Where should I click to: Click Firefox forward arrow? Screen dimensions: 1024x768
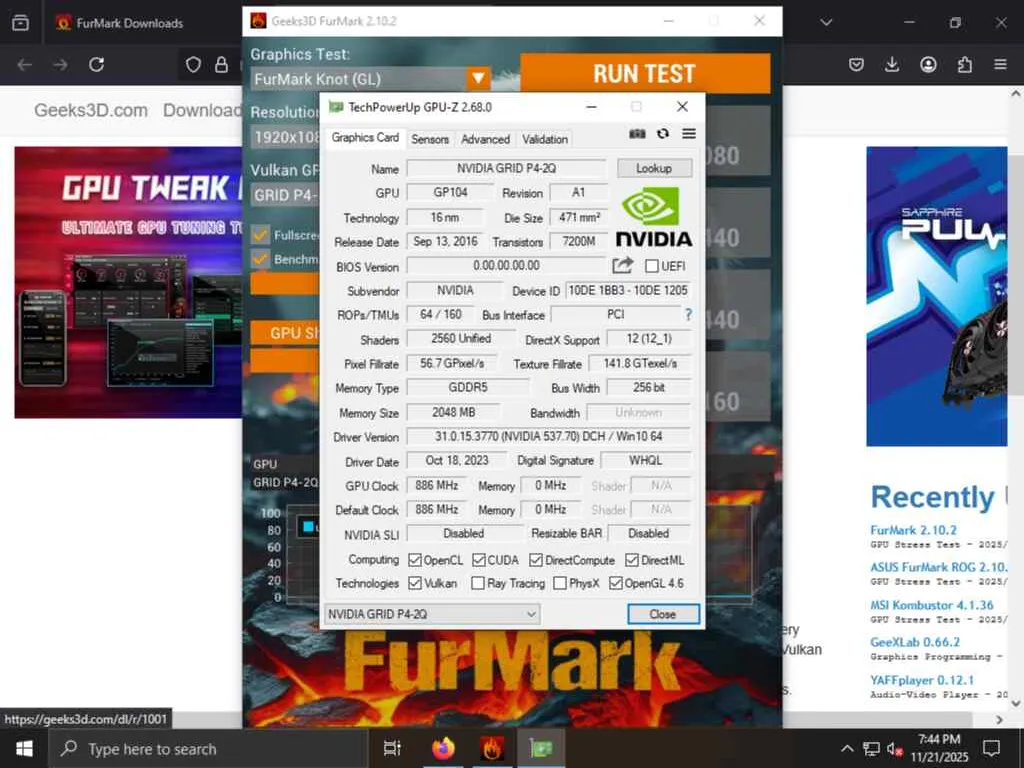(60, 65)
